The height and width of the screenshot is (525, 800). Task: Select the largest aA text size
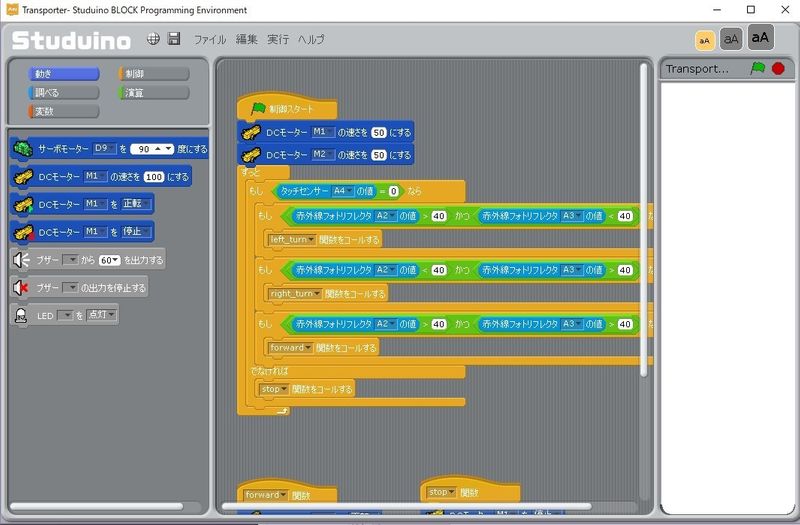761,38
